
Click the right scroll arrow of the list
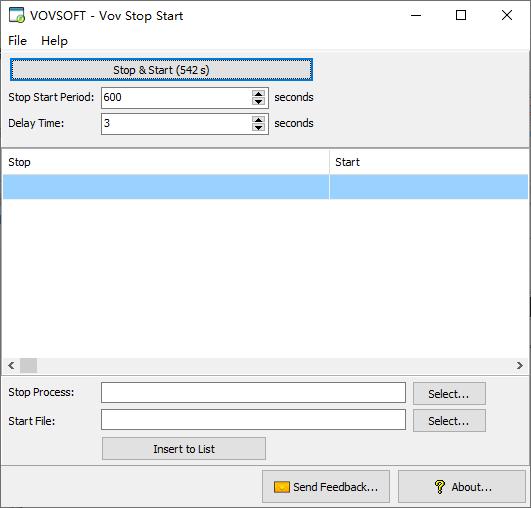520,365
